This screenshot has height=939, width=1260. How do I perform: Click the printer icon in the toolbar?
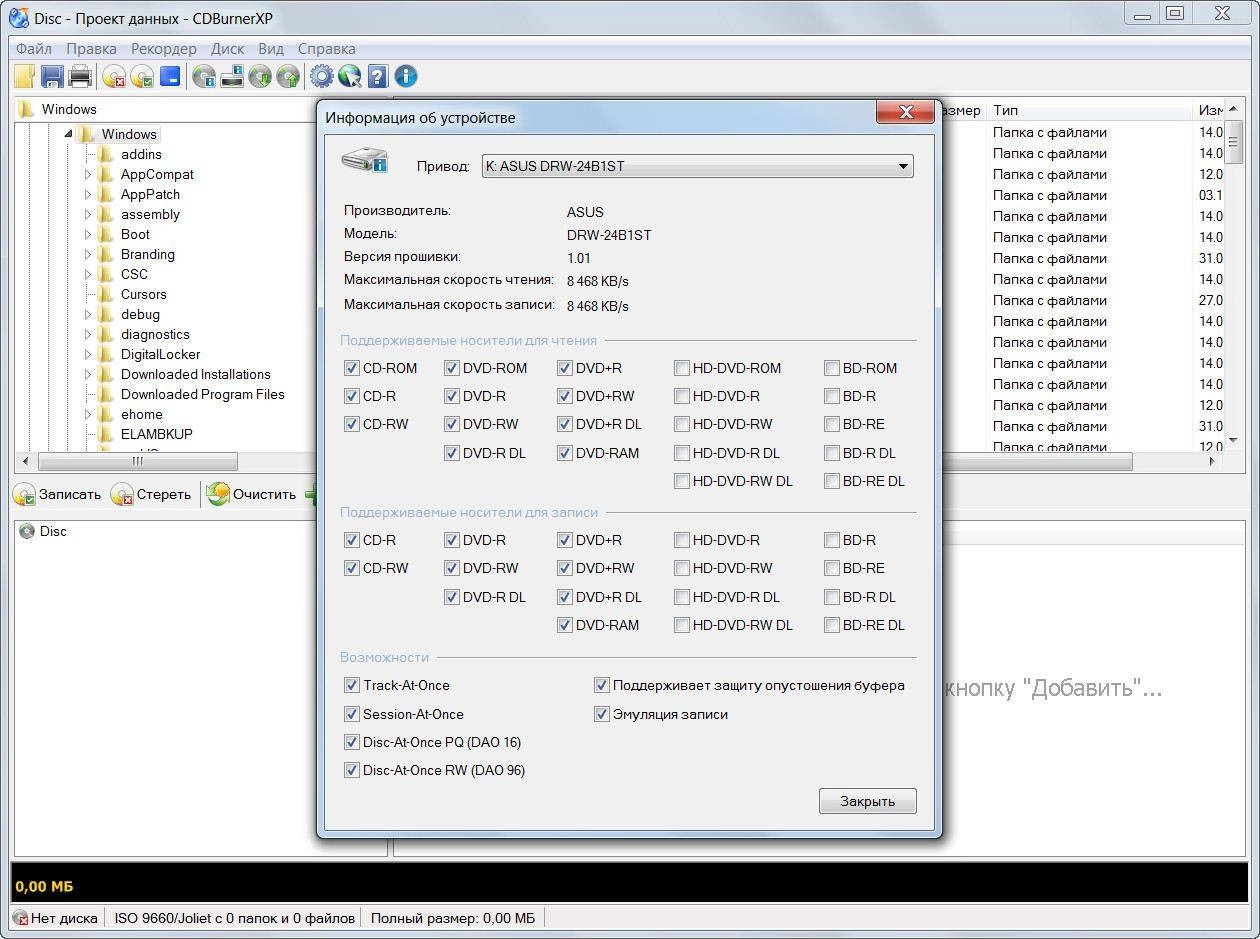[x=80, y=76]
